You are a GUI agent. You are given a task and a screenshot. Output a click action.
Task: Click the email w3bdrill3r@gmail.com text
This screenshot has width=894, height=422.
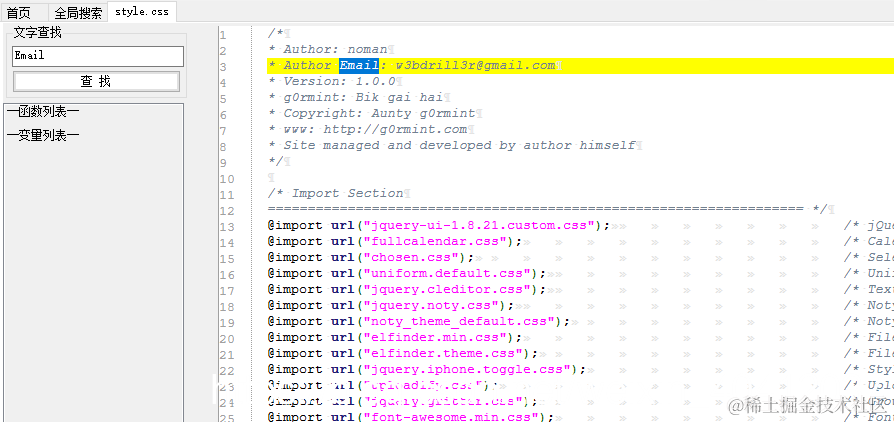tap(476, 66)
